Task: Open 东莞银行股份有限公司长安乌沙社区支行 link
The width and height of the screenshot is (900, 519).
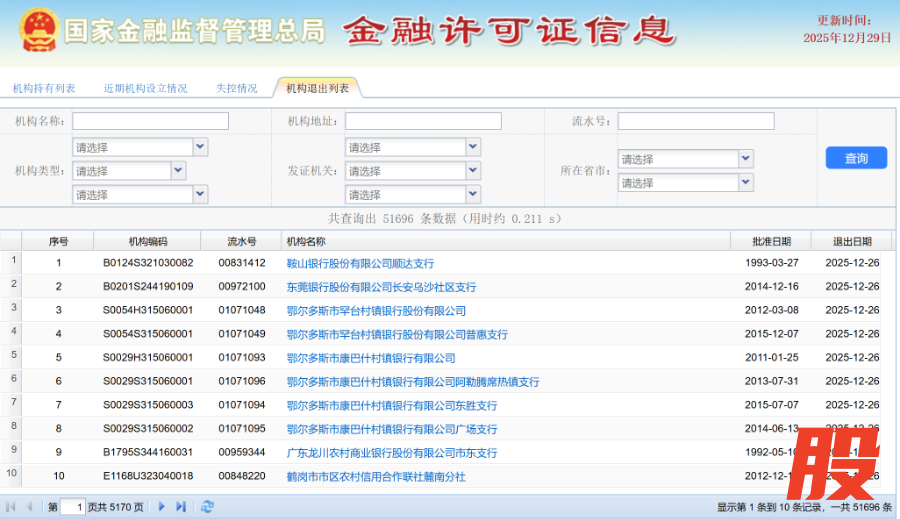Action: [x=381, y=287]
